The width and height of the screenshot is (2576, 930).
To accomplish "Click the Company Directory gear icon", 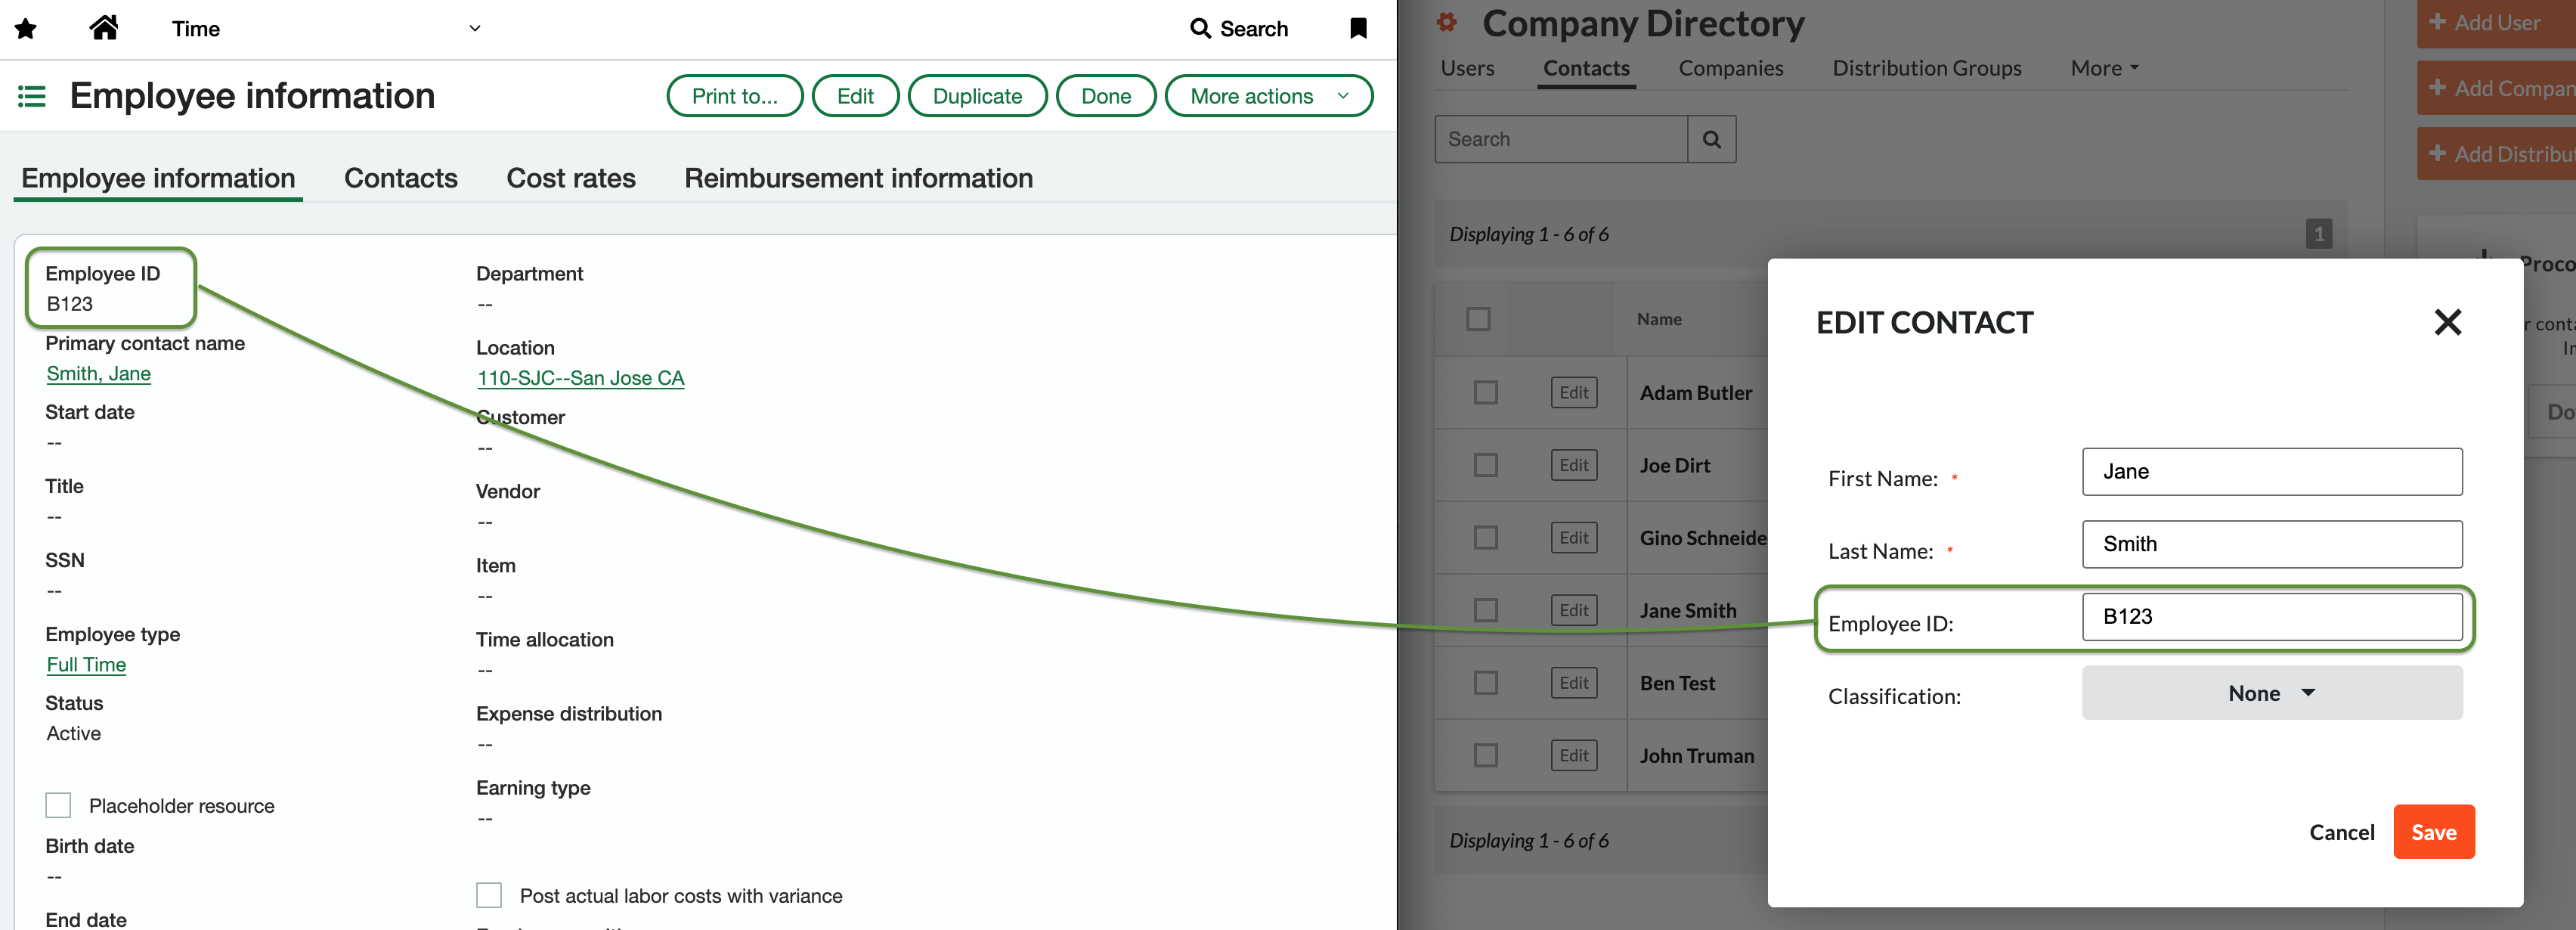I will click(x=1446, y=22).
